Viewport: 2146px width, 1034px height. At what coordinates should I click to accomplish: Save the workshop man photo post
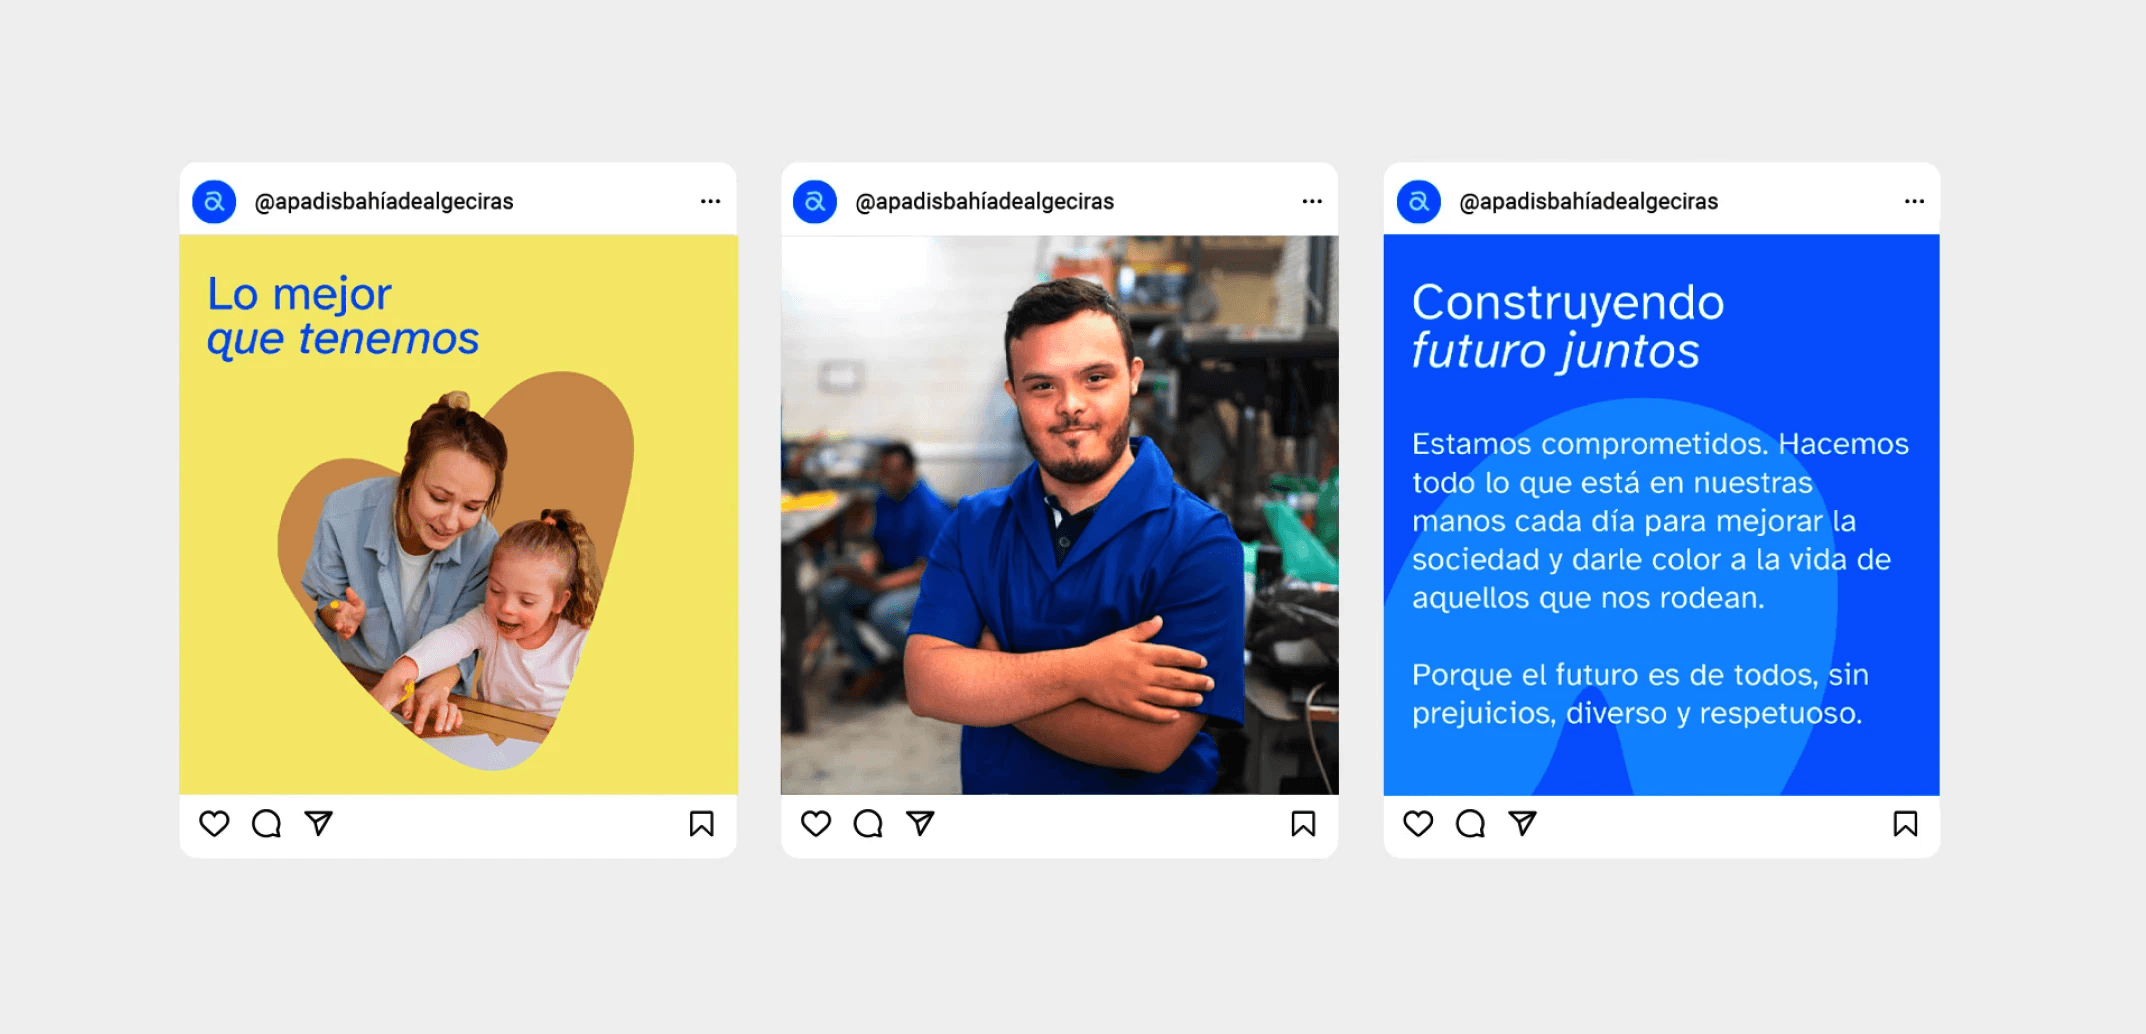pyautogui.click(x=1303, y=823)
